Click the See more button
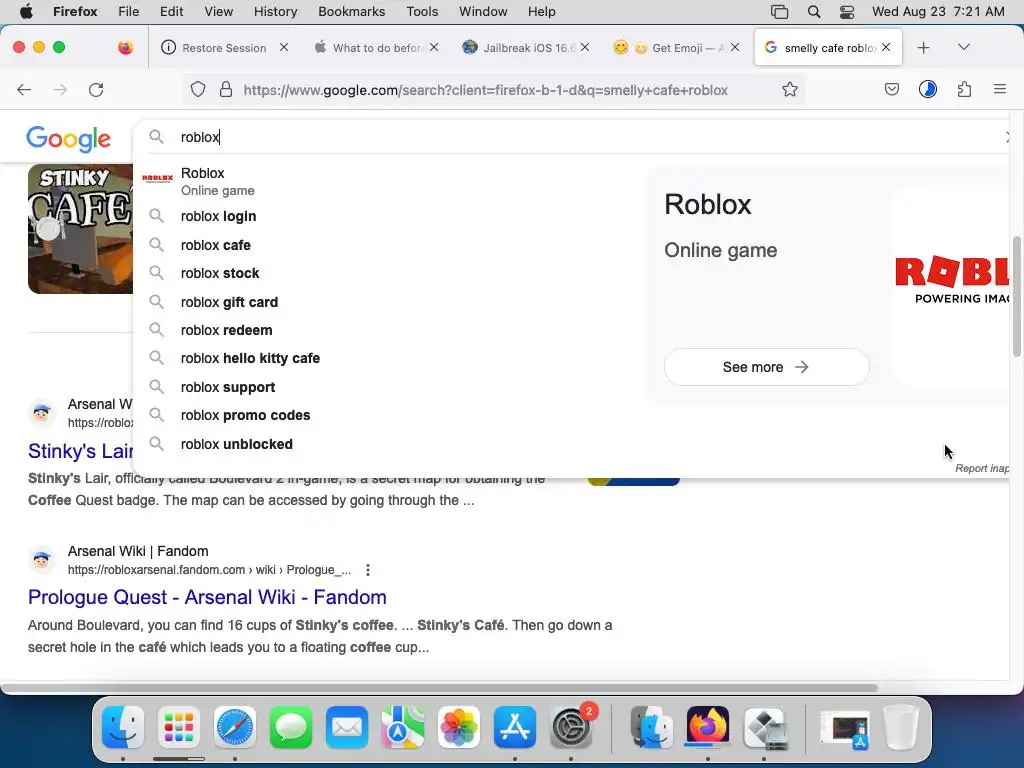This screenshot has height=768, width=1024. pyautogui.click(x=766, y=367)
